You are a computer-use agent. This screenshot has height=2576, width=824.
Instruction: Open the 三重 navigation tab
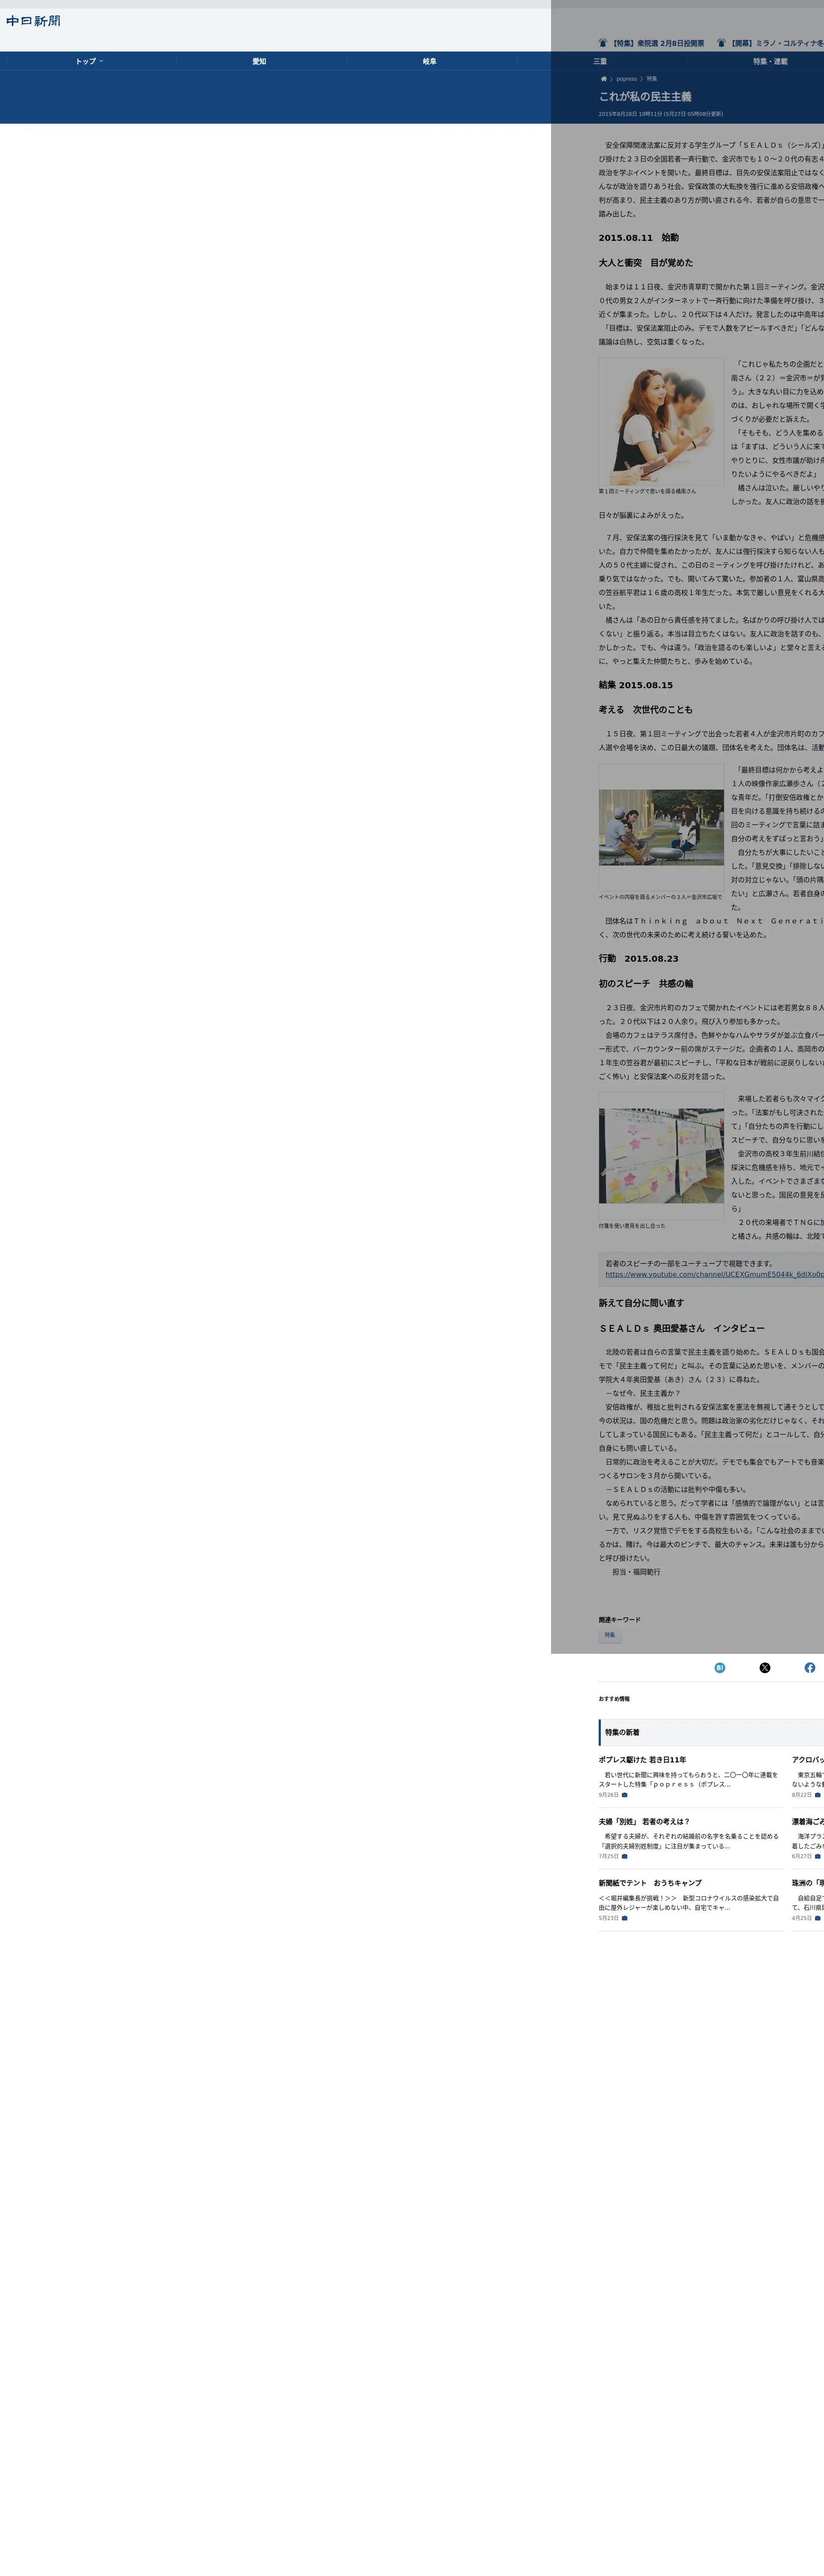point(600,62)
